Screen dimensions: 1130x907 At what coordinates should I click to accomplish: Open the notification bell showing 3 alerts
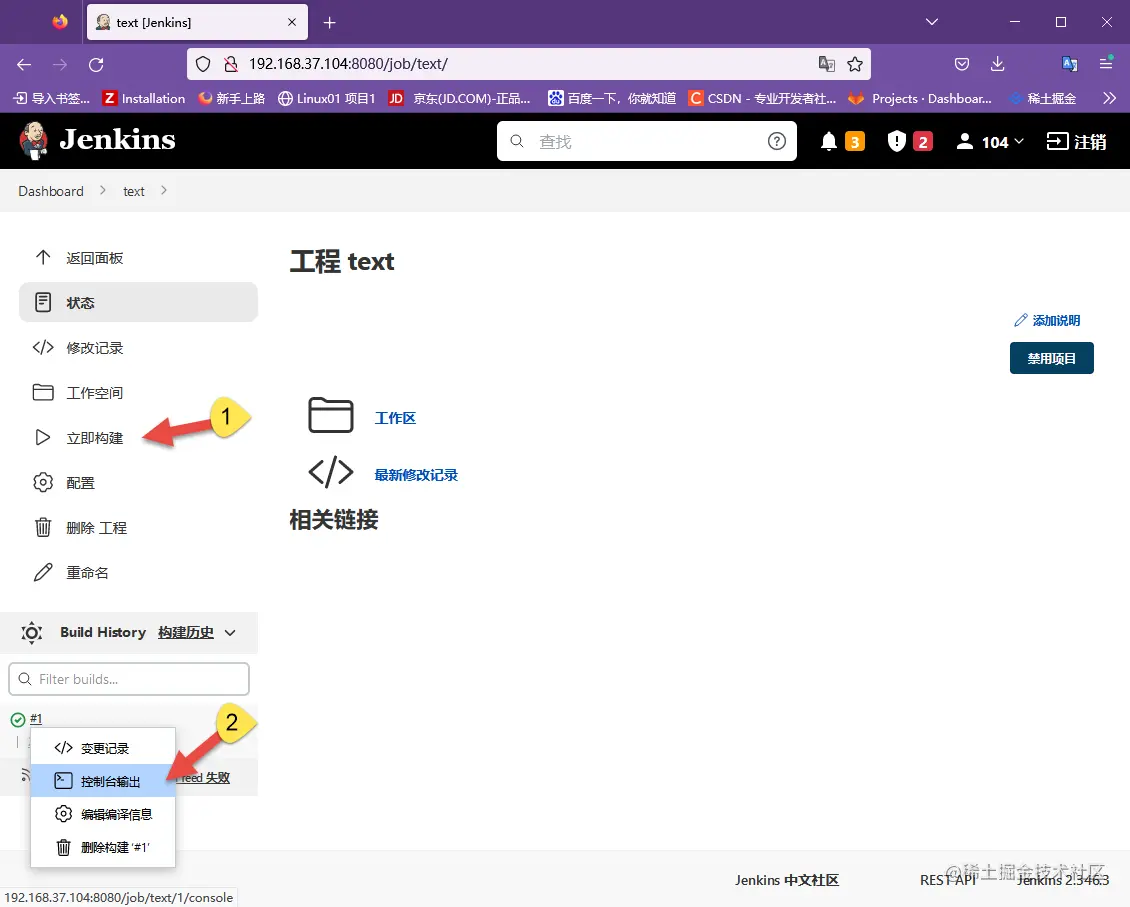click(x=829, y=141)
